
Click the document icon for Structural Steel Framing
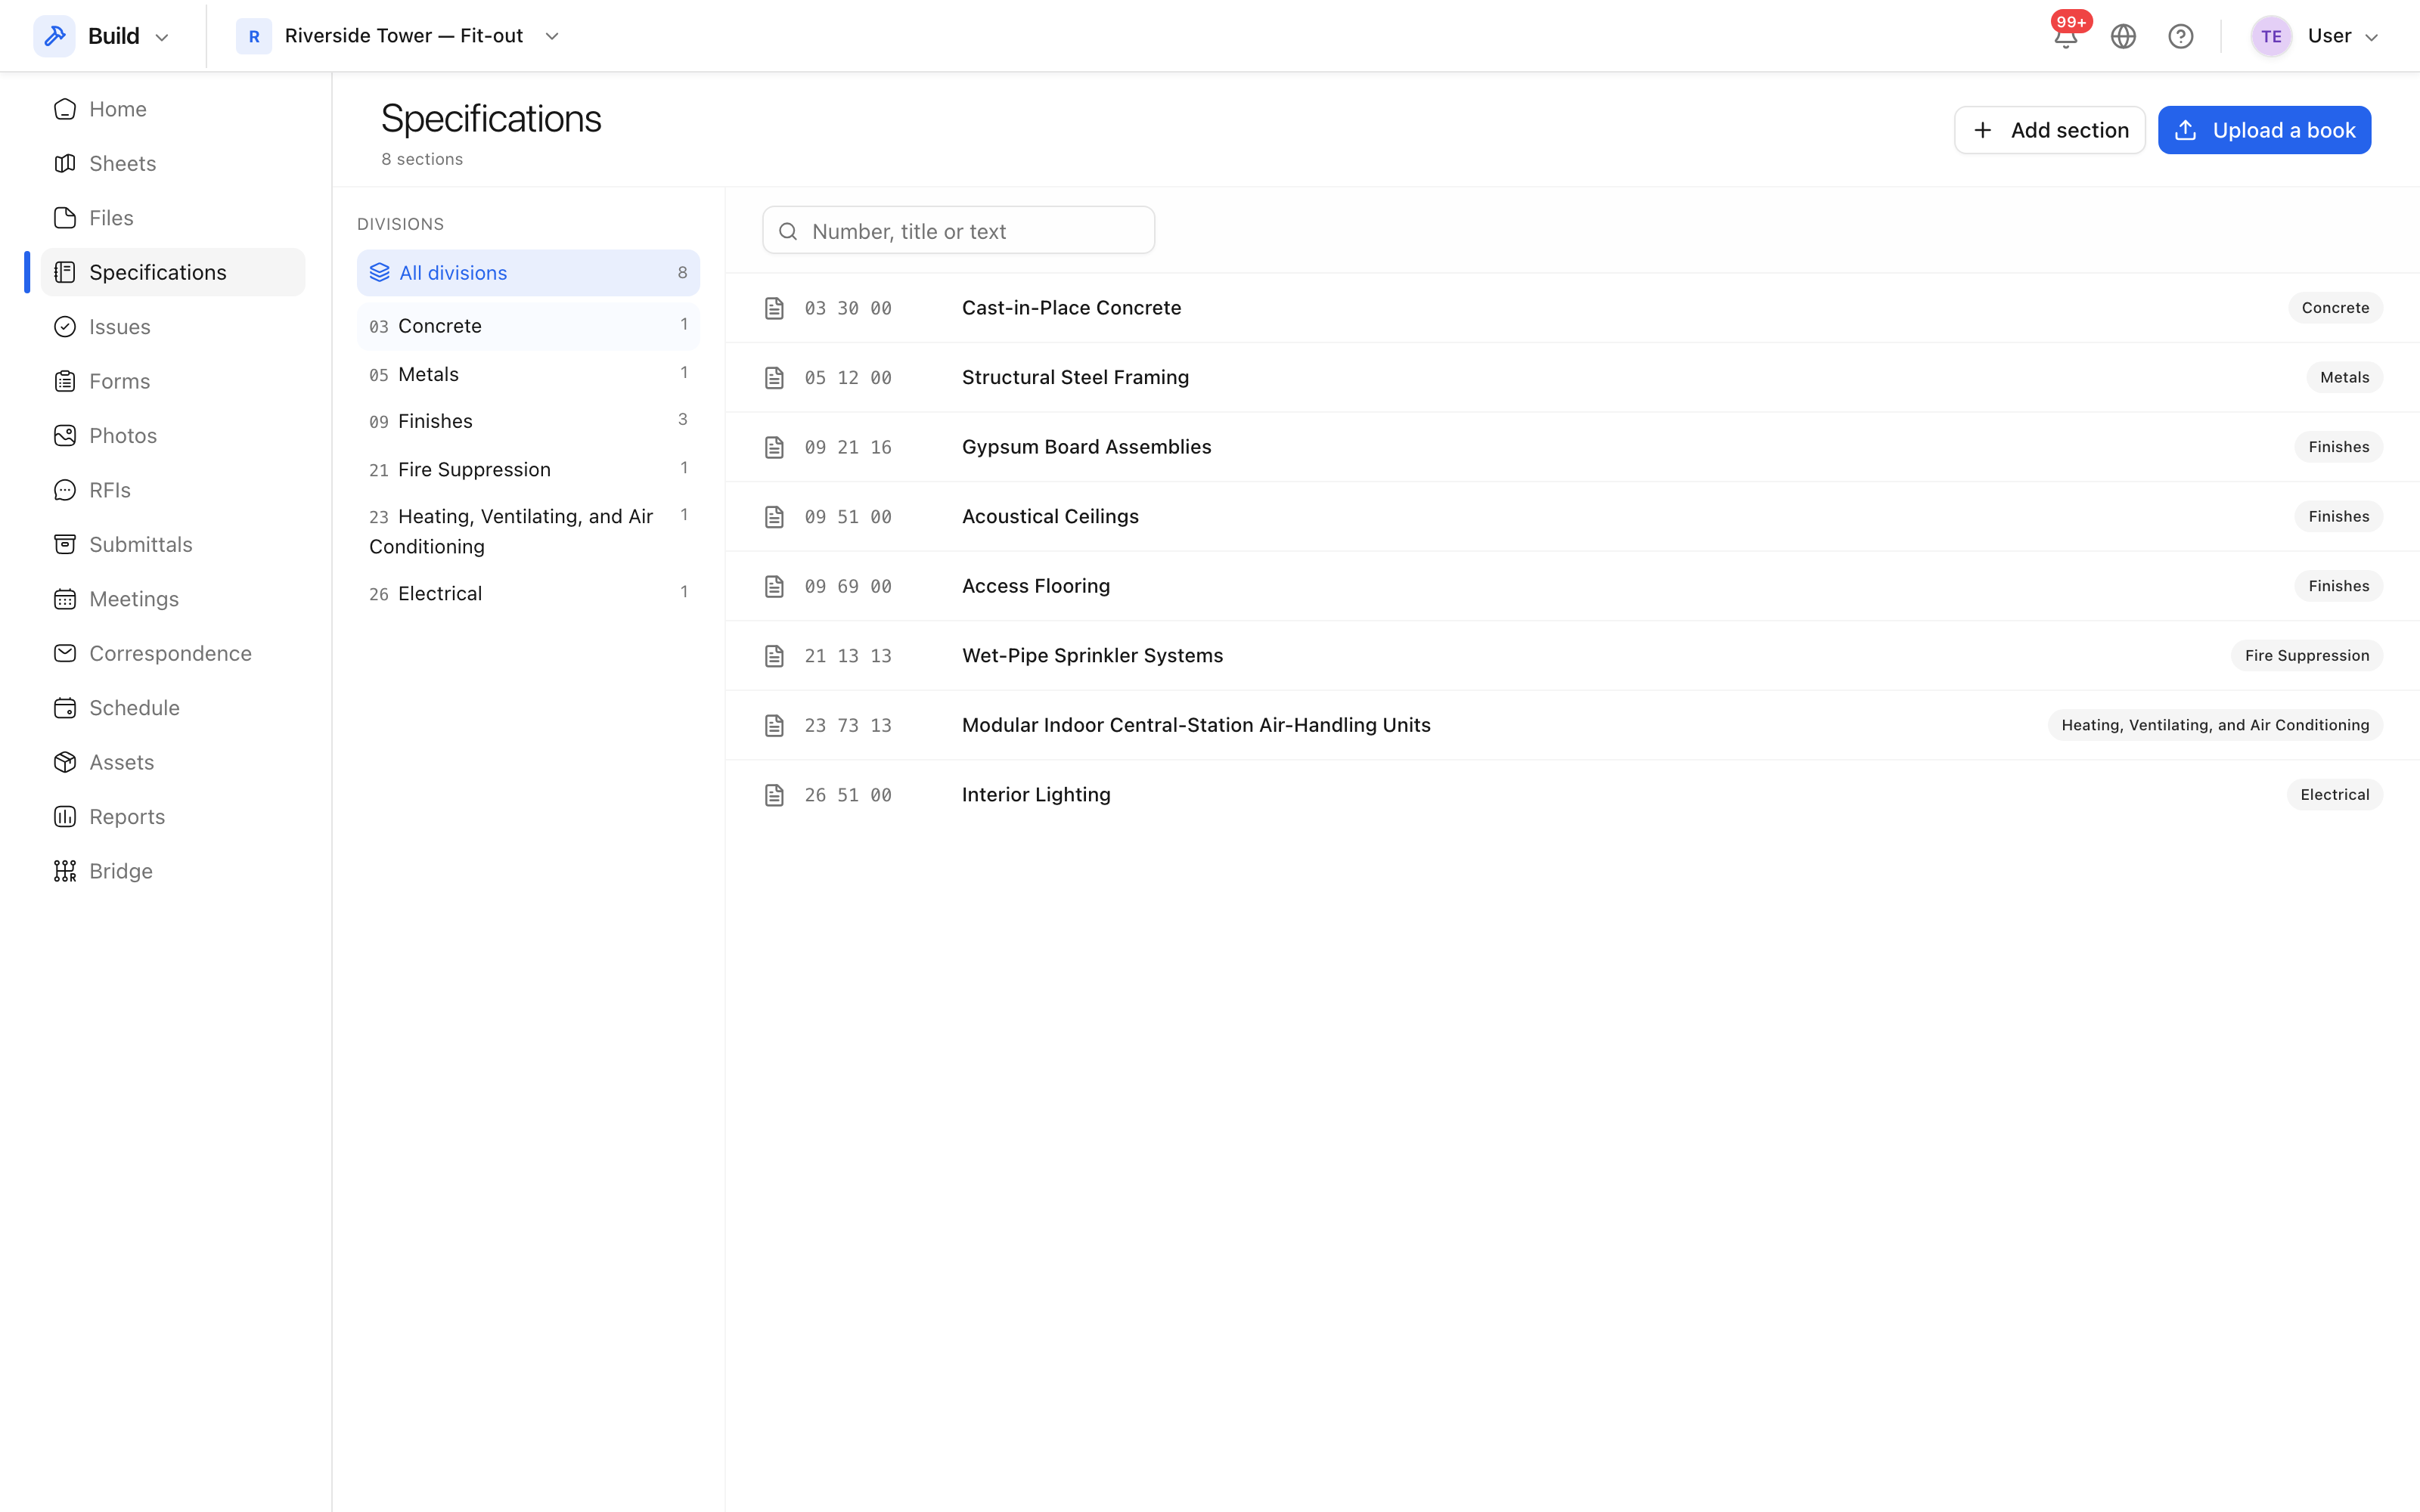tap(774, 378)
